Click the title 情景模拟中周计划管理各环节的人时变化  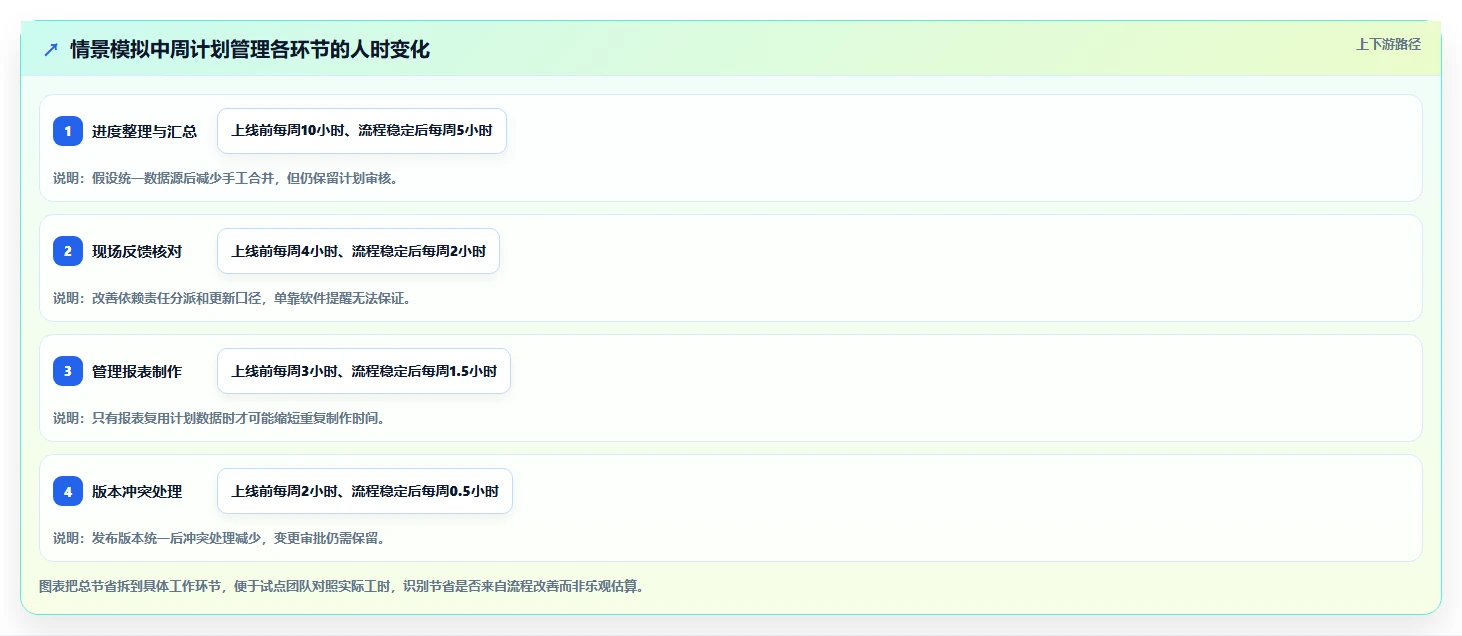(250, 49)
